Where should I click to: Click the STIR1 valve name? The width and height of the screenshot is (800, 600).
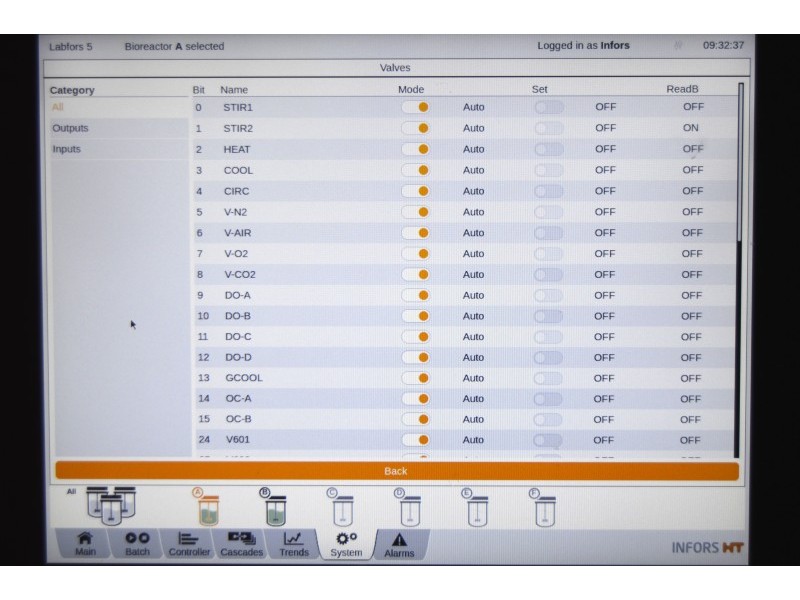point(238,107)
